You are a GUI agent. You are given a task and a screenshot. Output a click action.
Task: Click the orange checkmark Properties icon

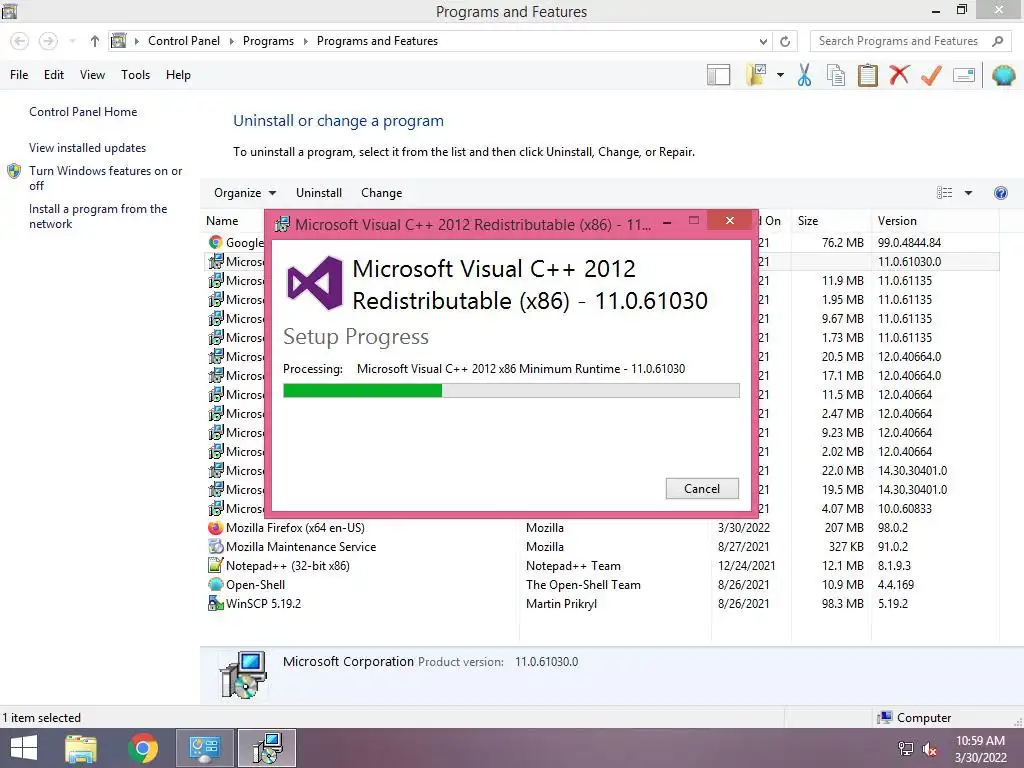point(931,75)
